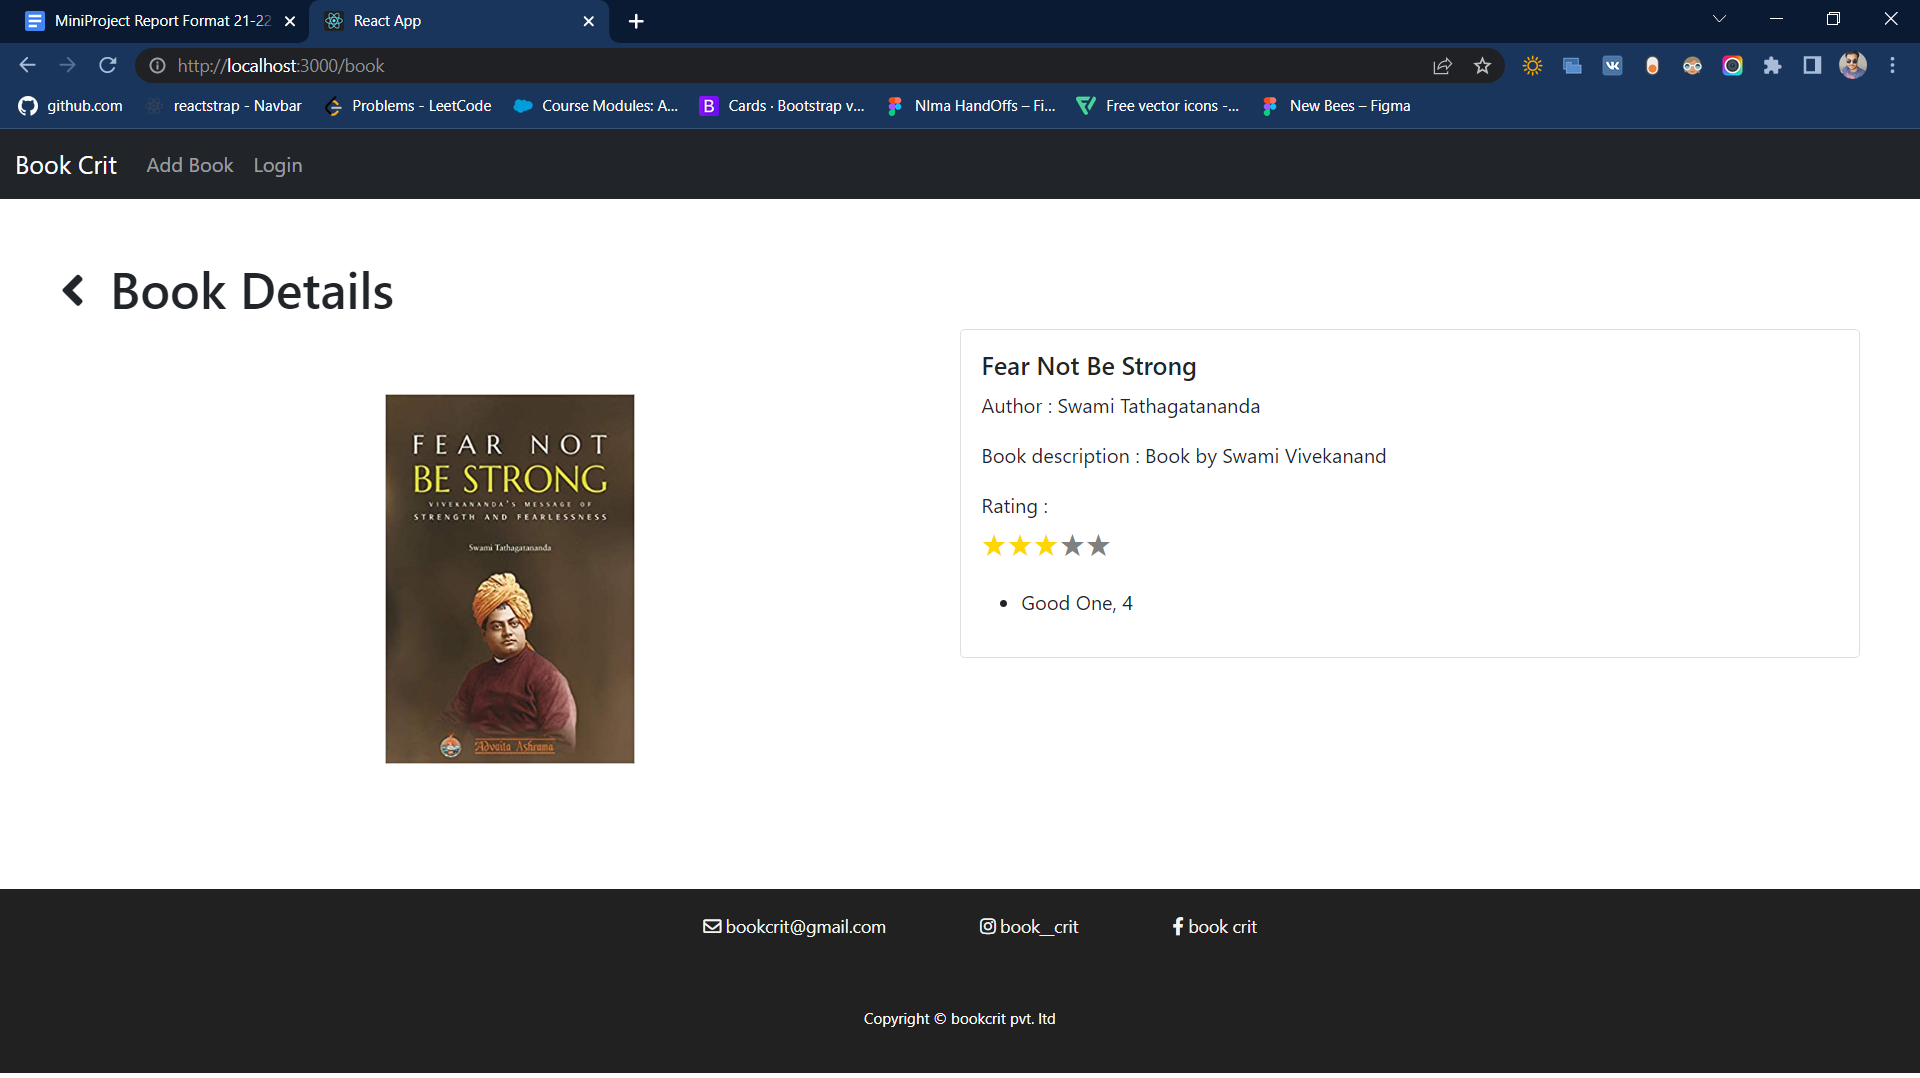The width and height of the screenshot is (1920, 1078).
Task: Click the Book Crit brand link
Action: coord(66,165)
